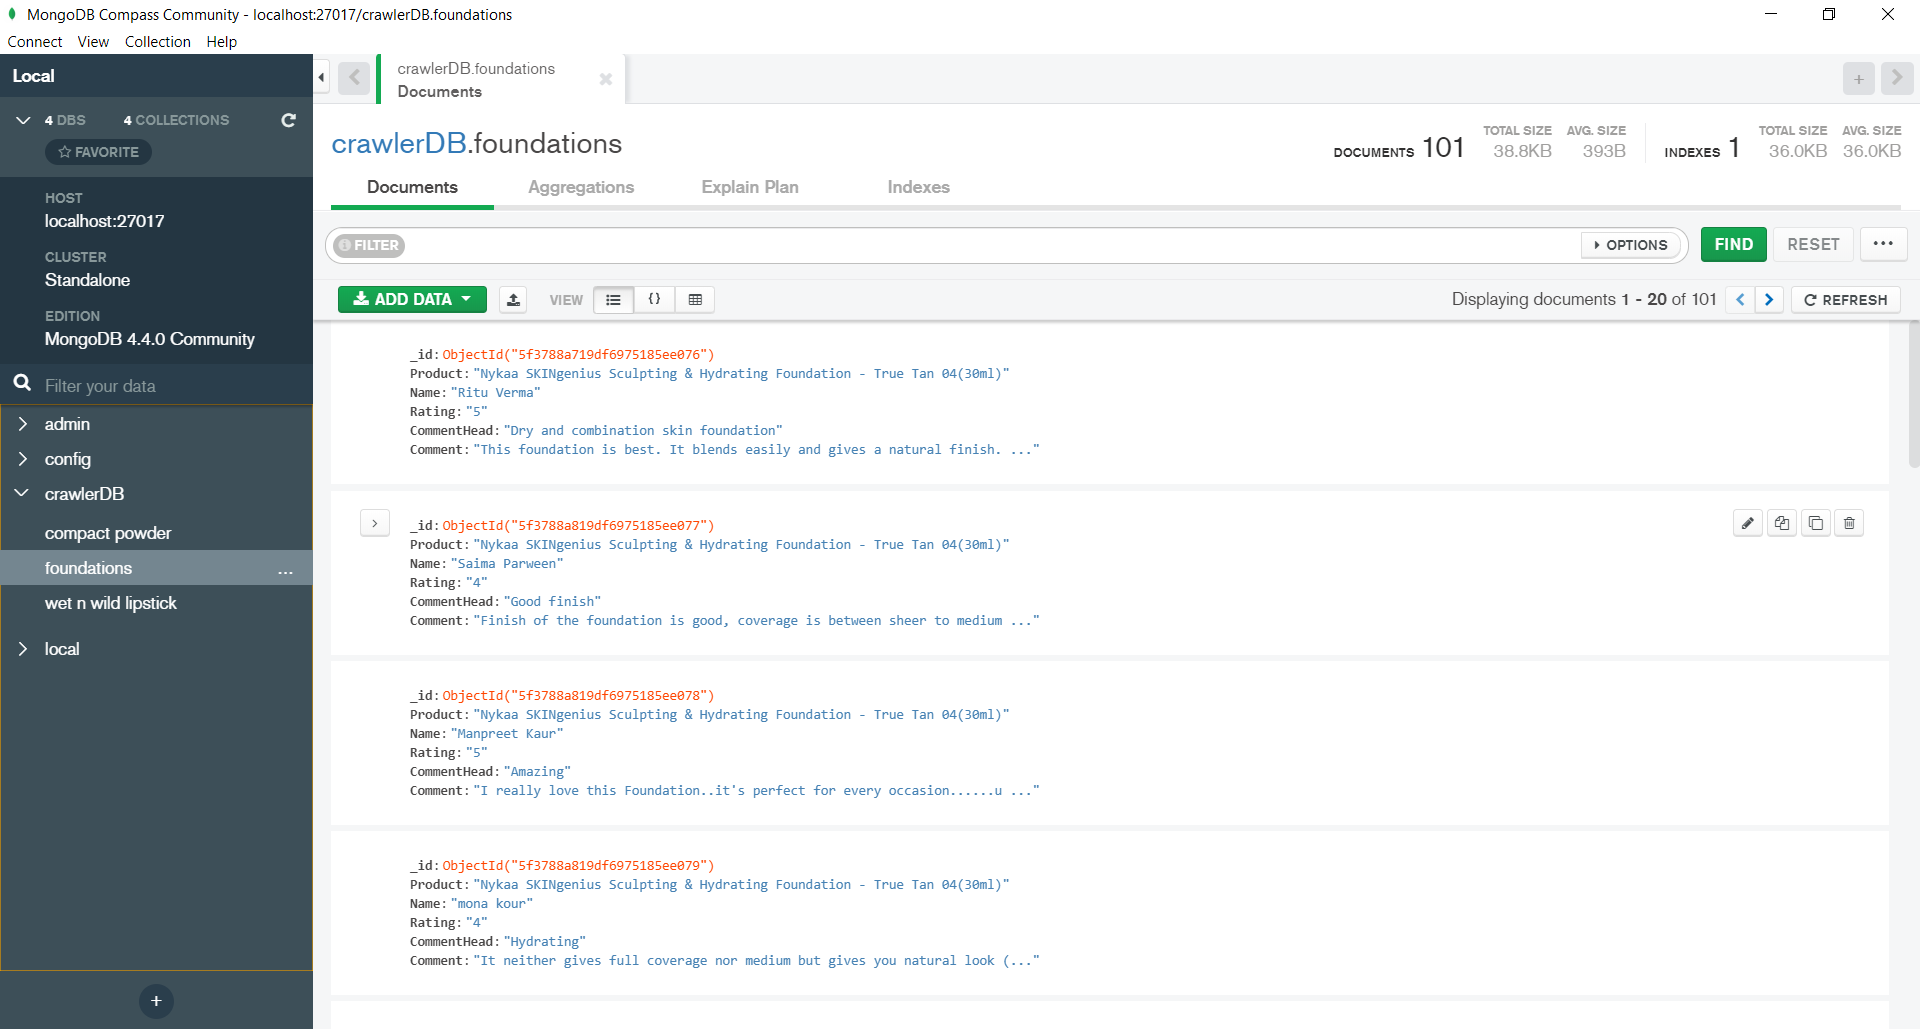
Task: Open the ADD DATA dropdown
Action: pos(412,299)
